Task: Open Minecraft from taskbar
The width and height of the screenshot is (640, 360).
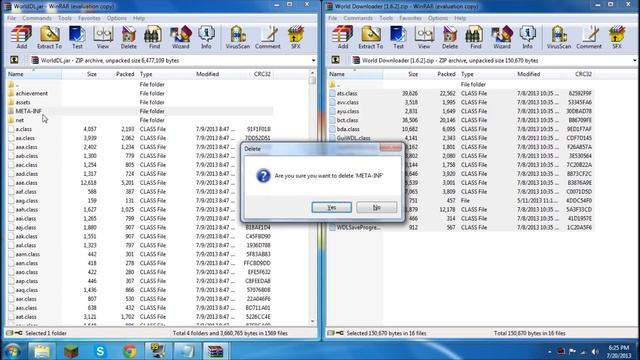Action: click(71, 351)
